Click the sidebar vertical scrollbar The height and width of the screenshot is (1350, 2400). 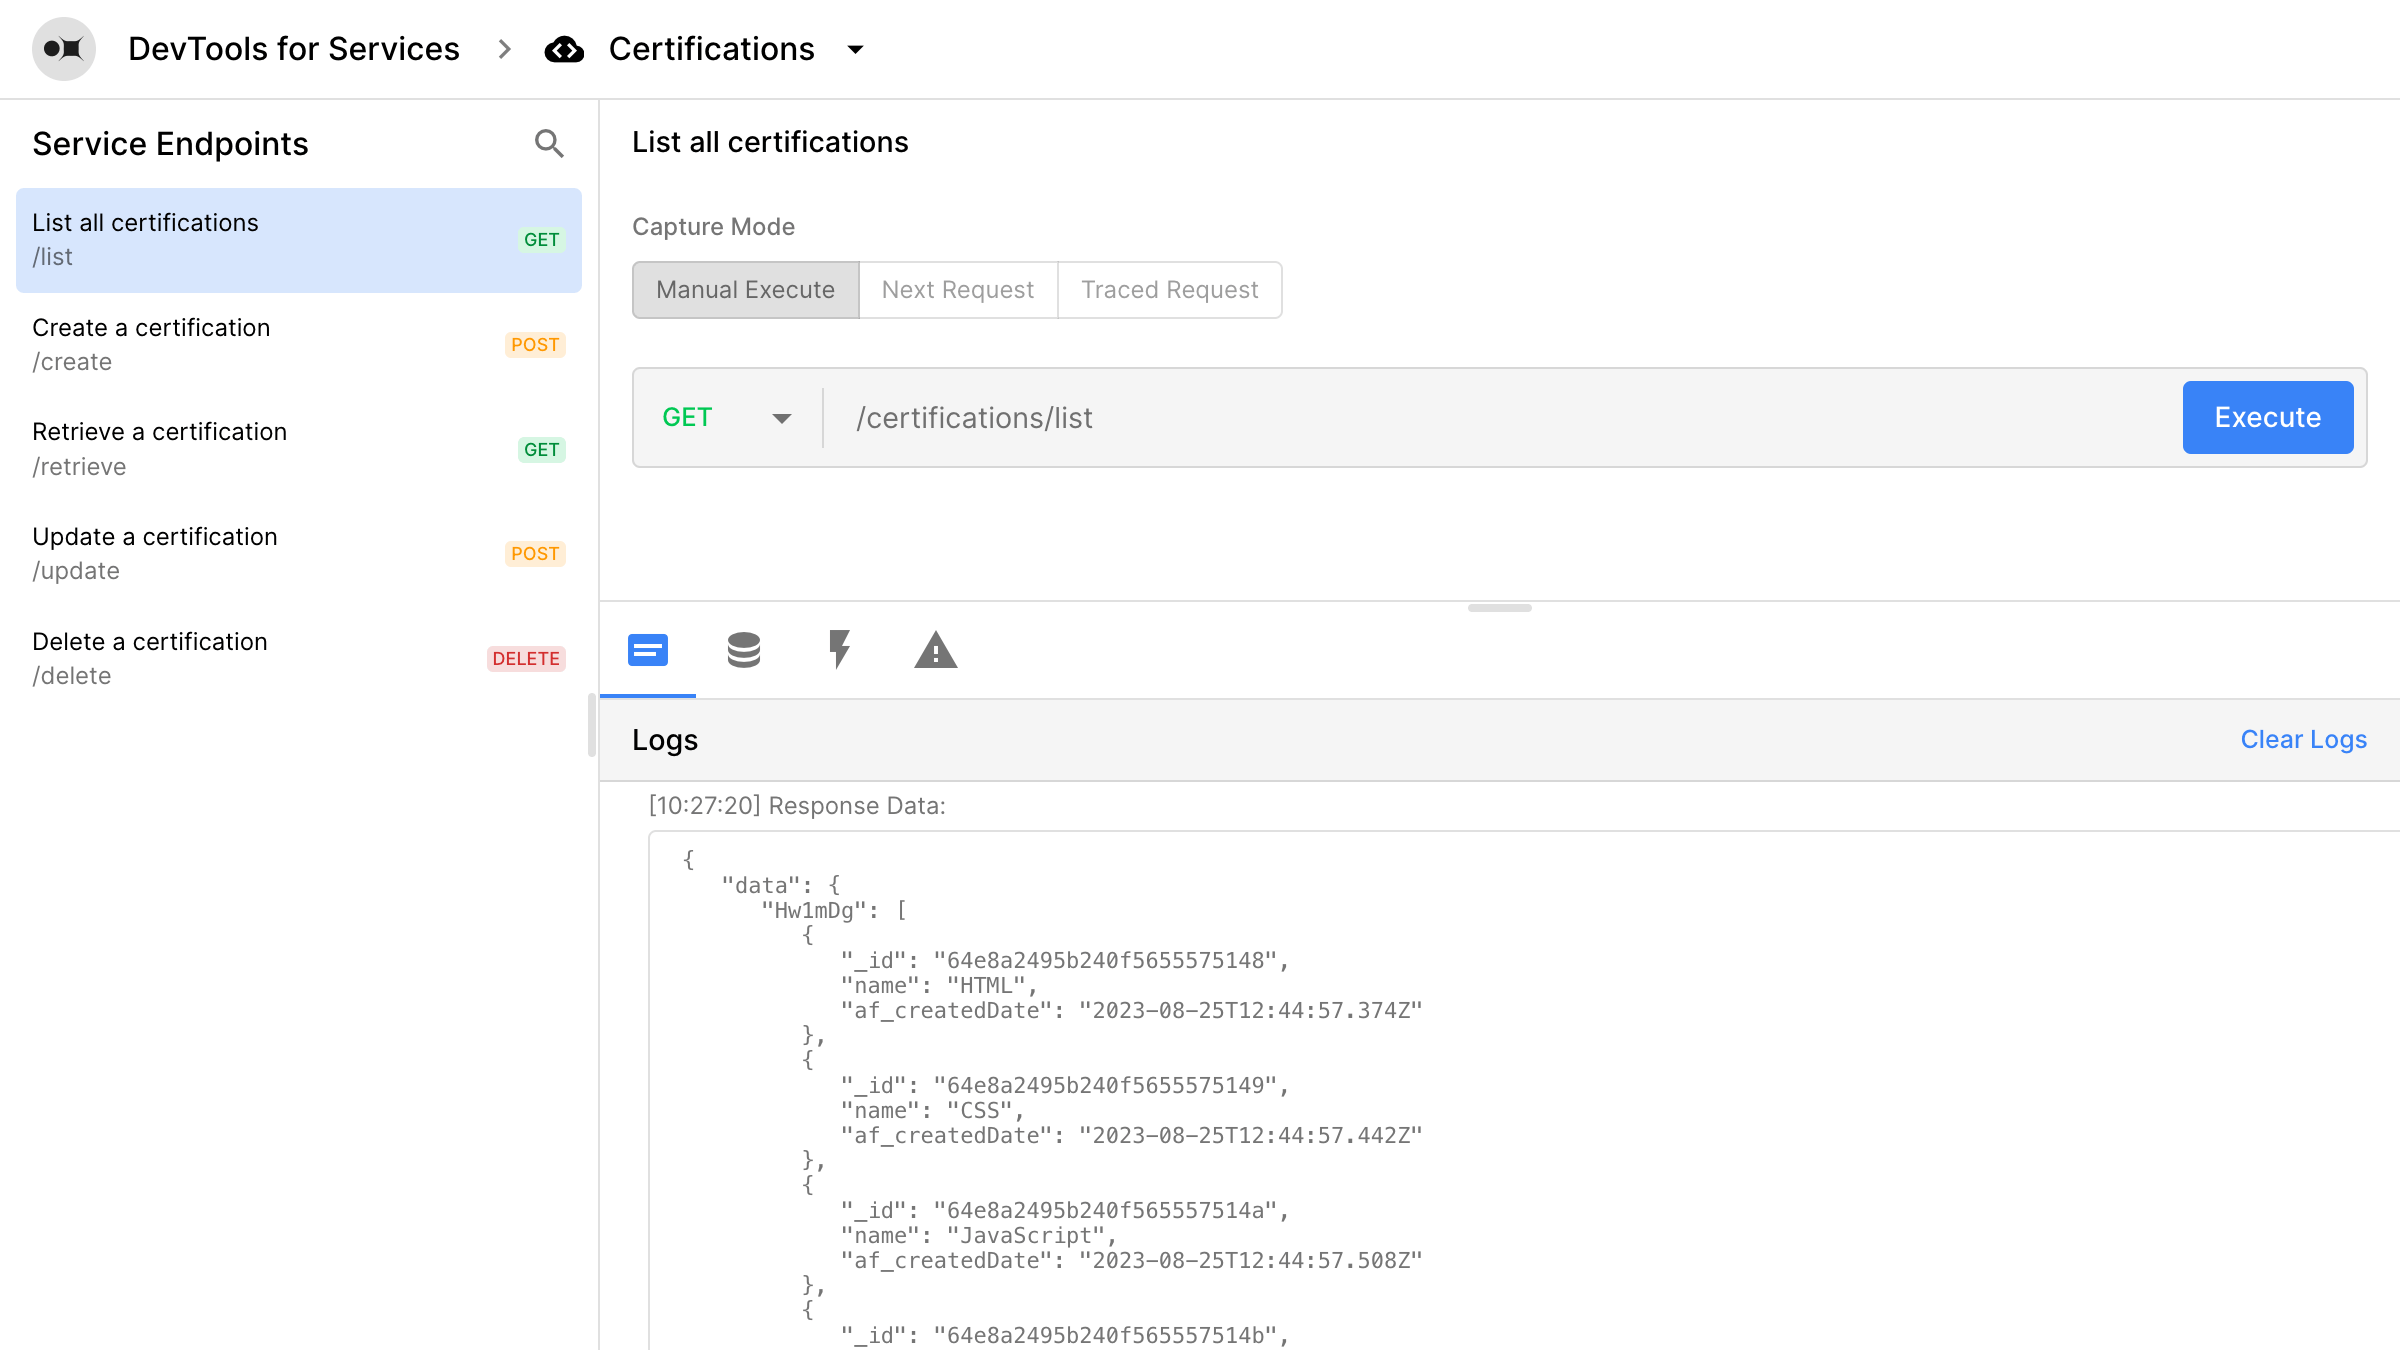(591, 725)
